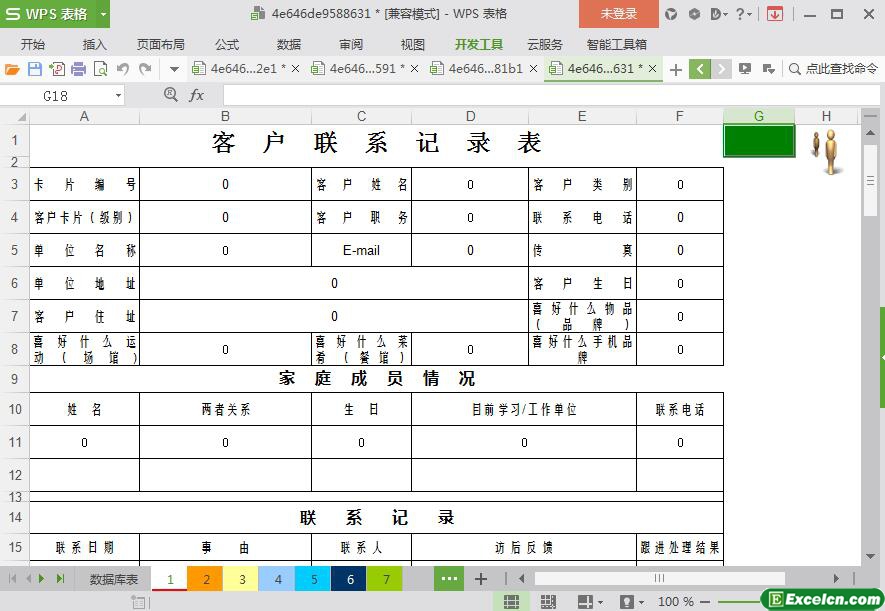Viewport: 885px width, 611px height.
Task: Click the Print Preview icon
Action: coord(100,69)
